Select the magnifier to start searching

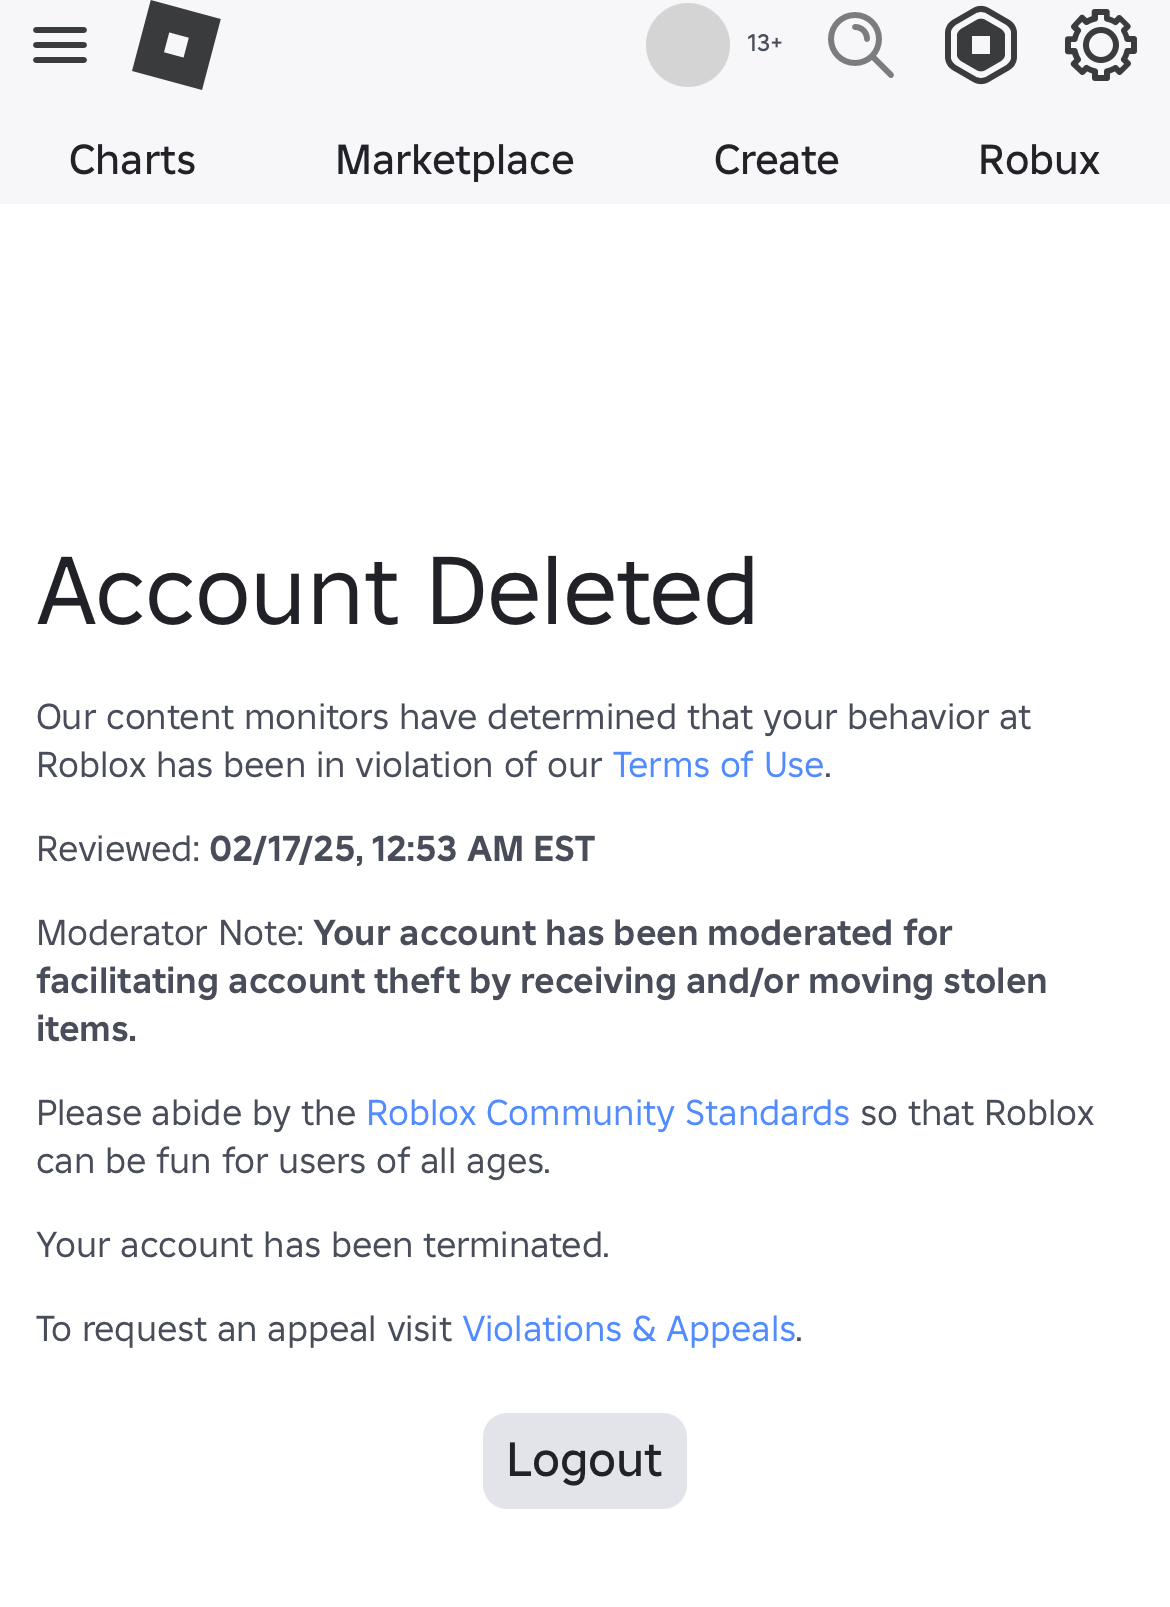click(x=861, y=44)
